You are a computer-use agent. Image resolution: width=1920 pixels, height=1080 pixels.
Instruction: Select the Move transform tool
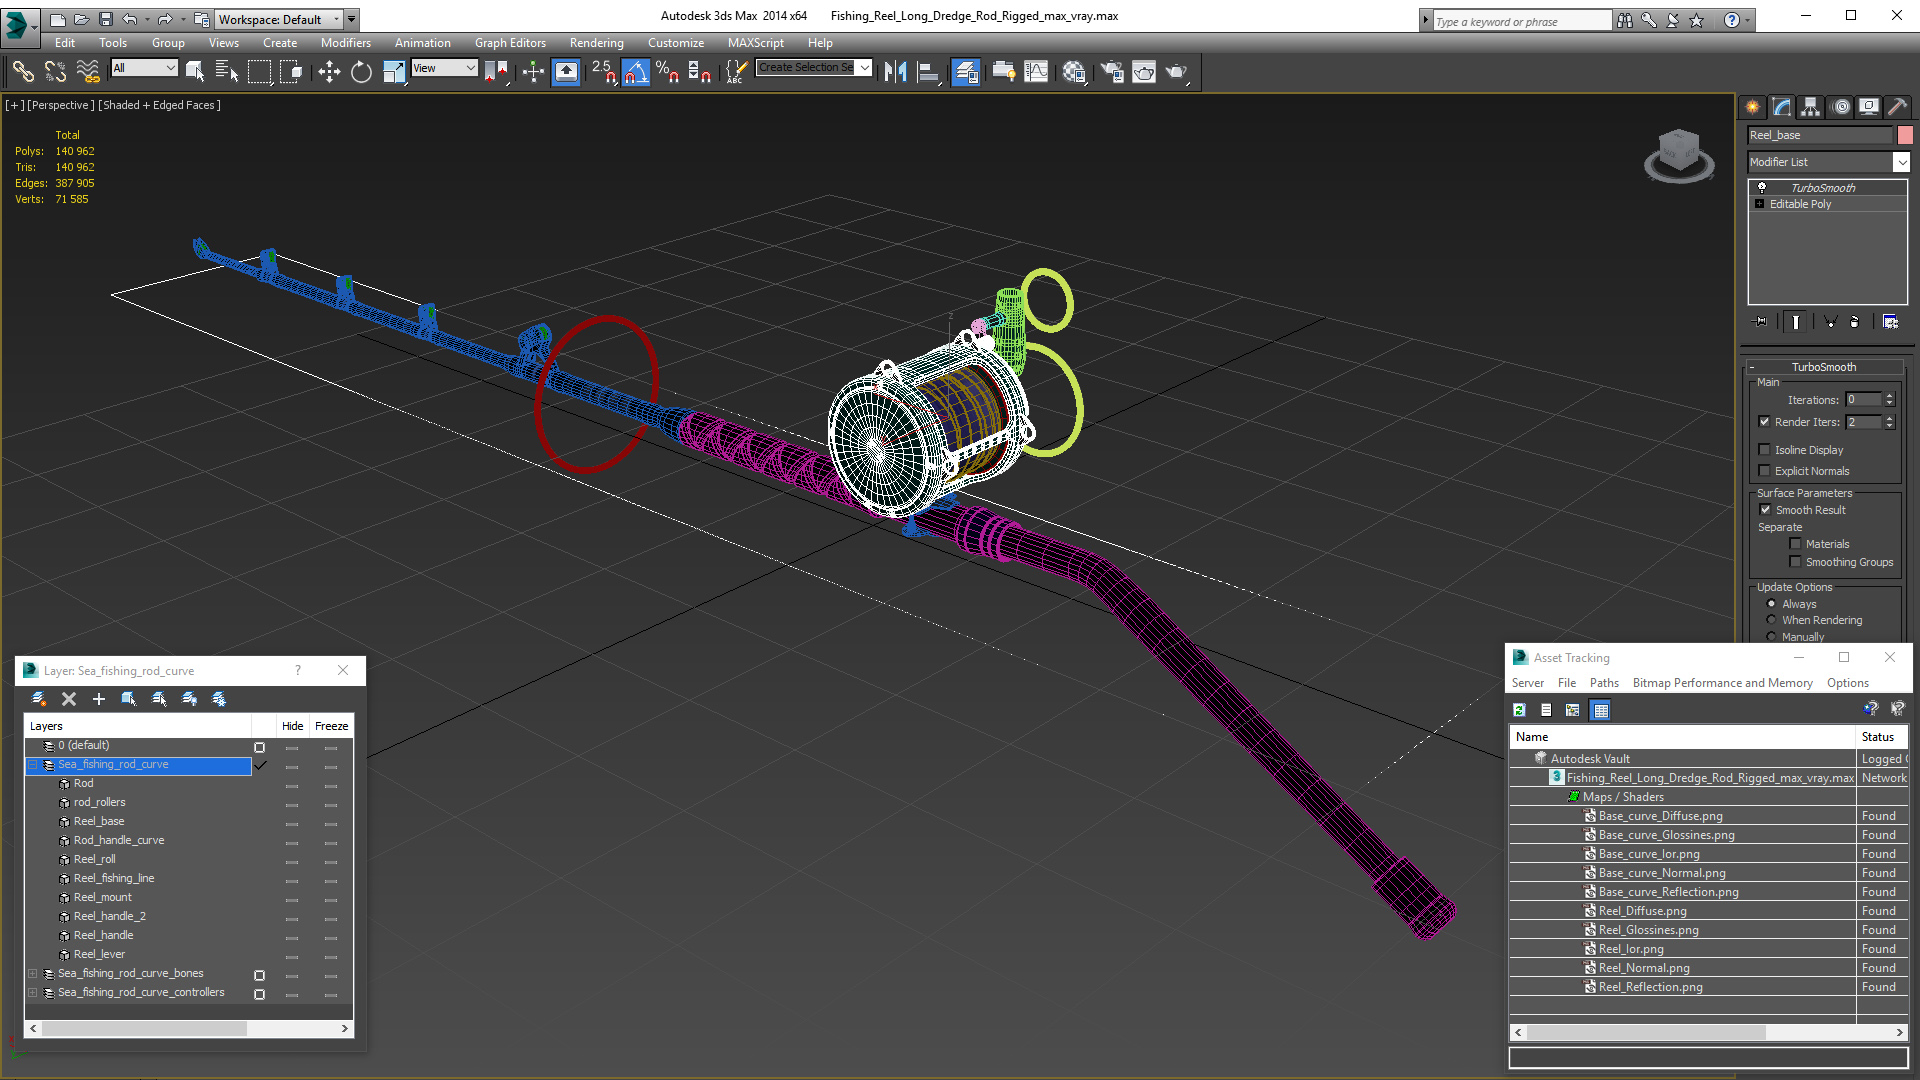click(x=329, y=71)
